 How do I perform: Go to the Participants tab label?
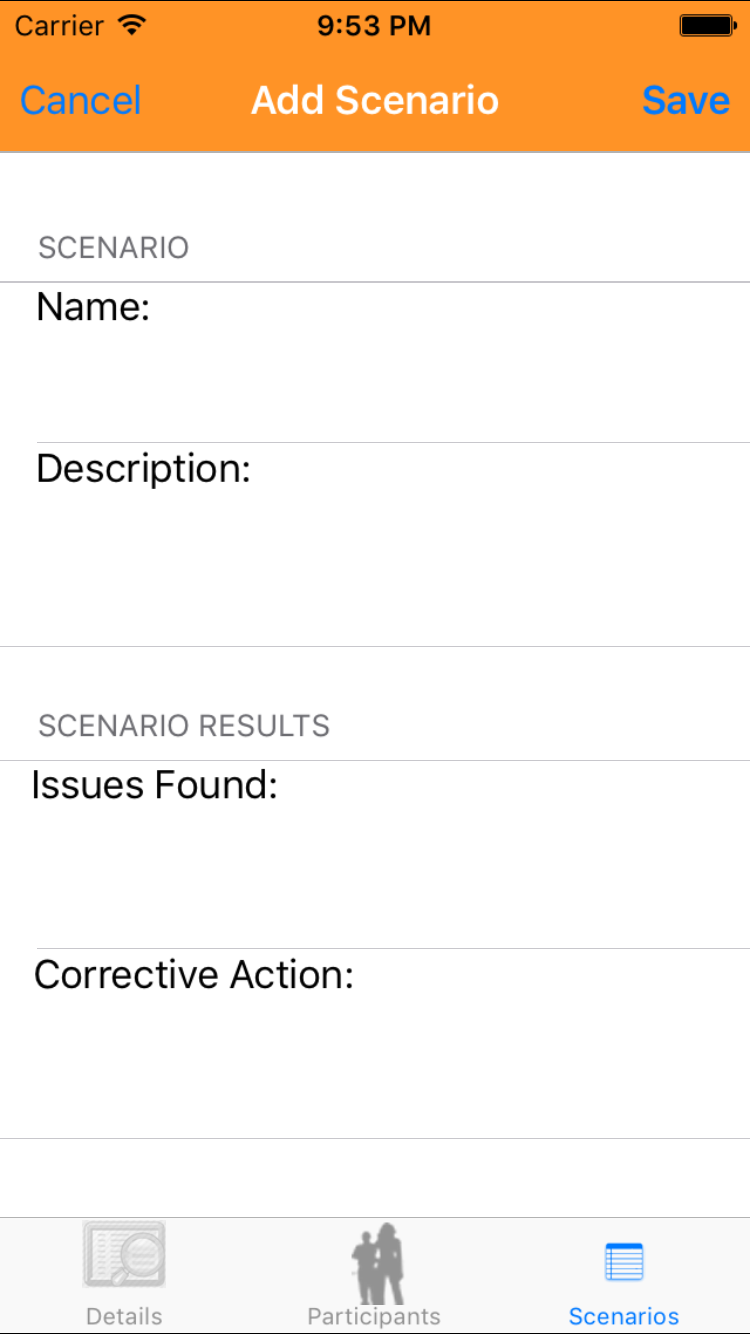point(374,1316)
